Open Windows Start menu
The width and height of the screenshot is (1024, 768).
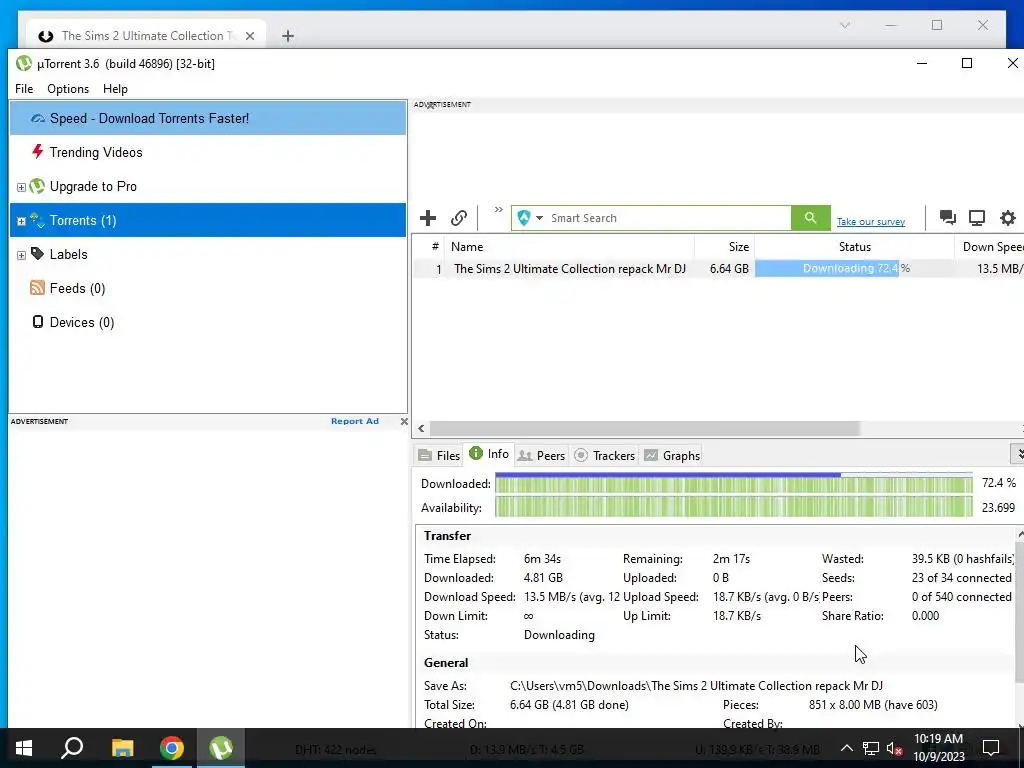pyautogui.click(x=24, y=748)
